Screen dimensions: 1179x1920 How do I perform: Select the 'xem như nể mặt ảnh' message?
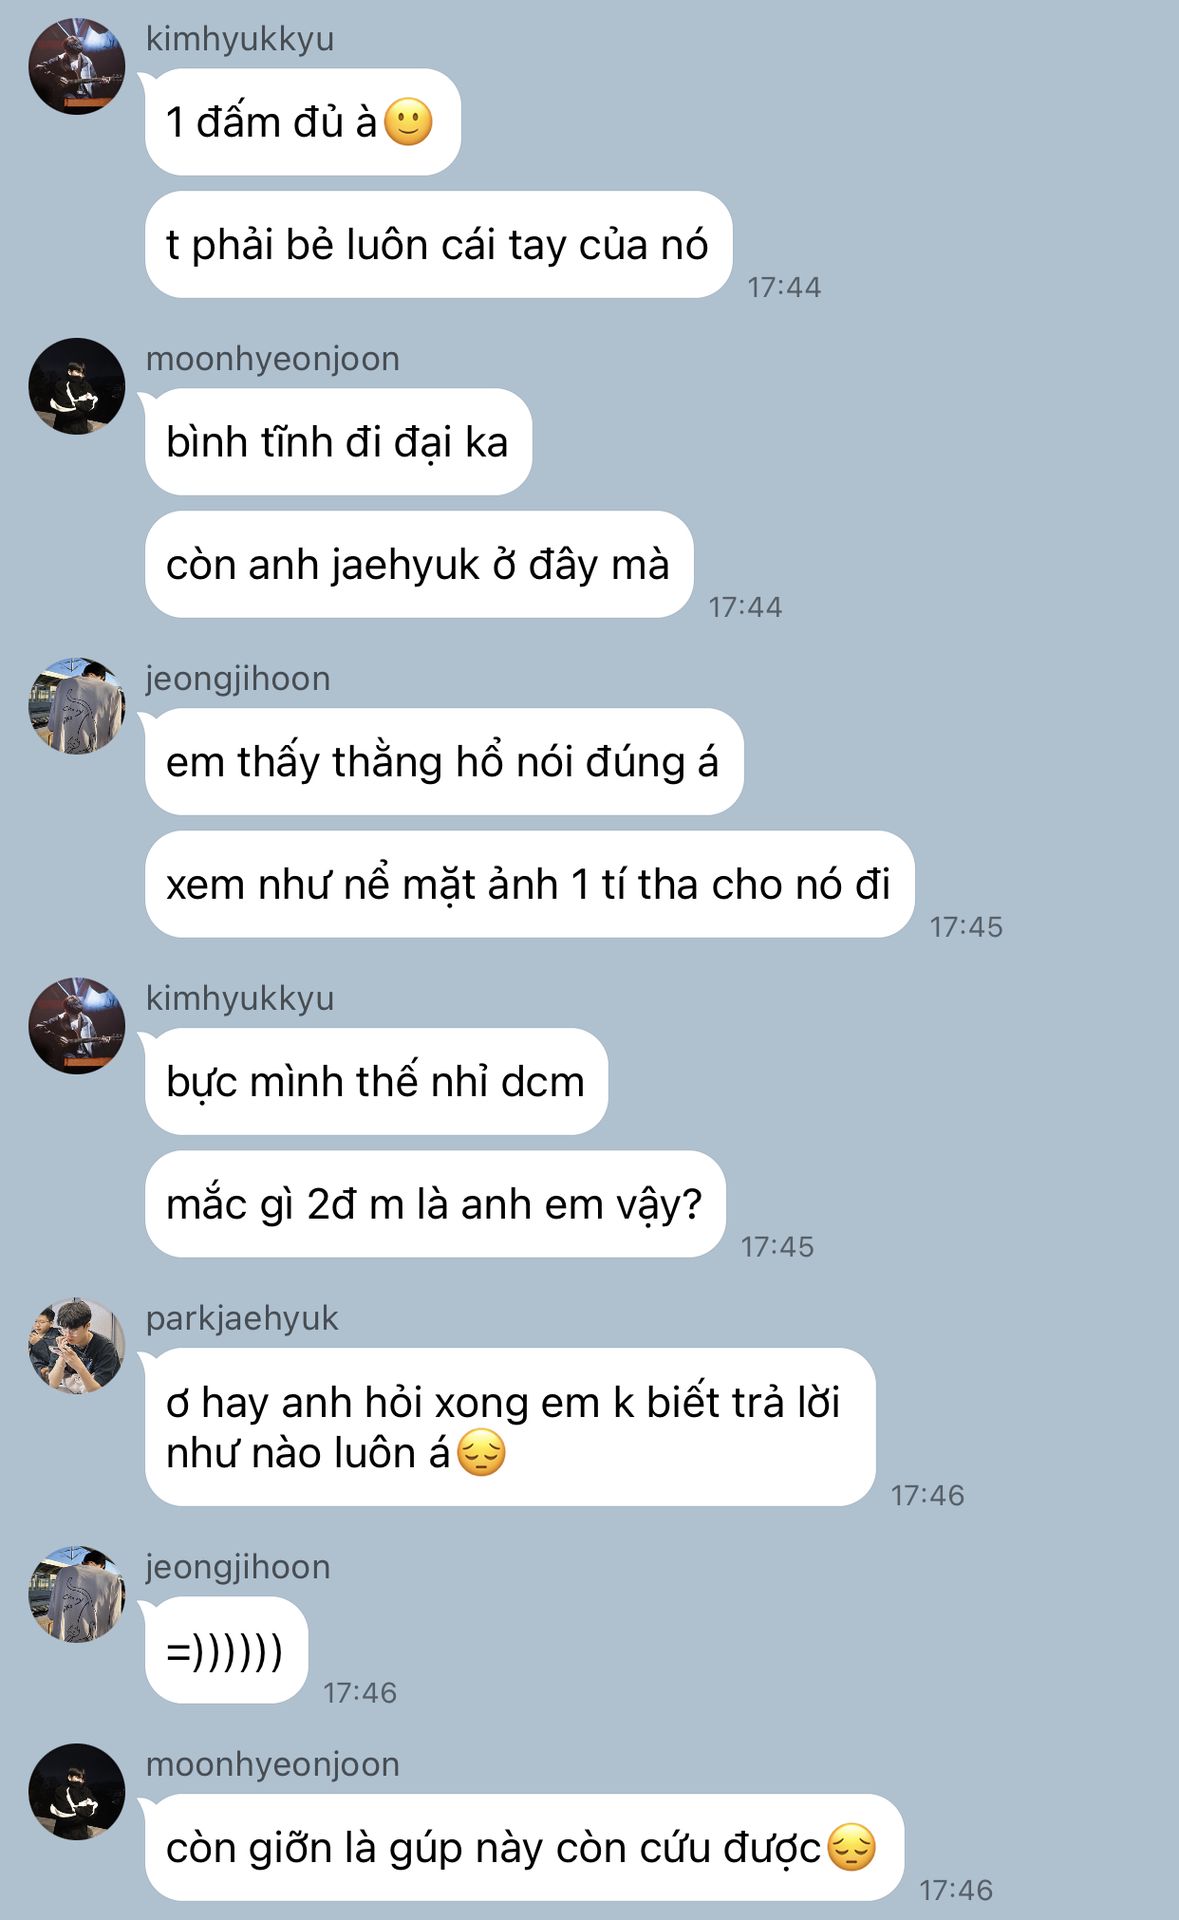[530, 884]
